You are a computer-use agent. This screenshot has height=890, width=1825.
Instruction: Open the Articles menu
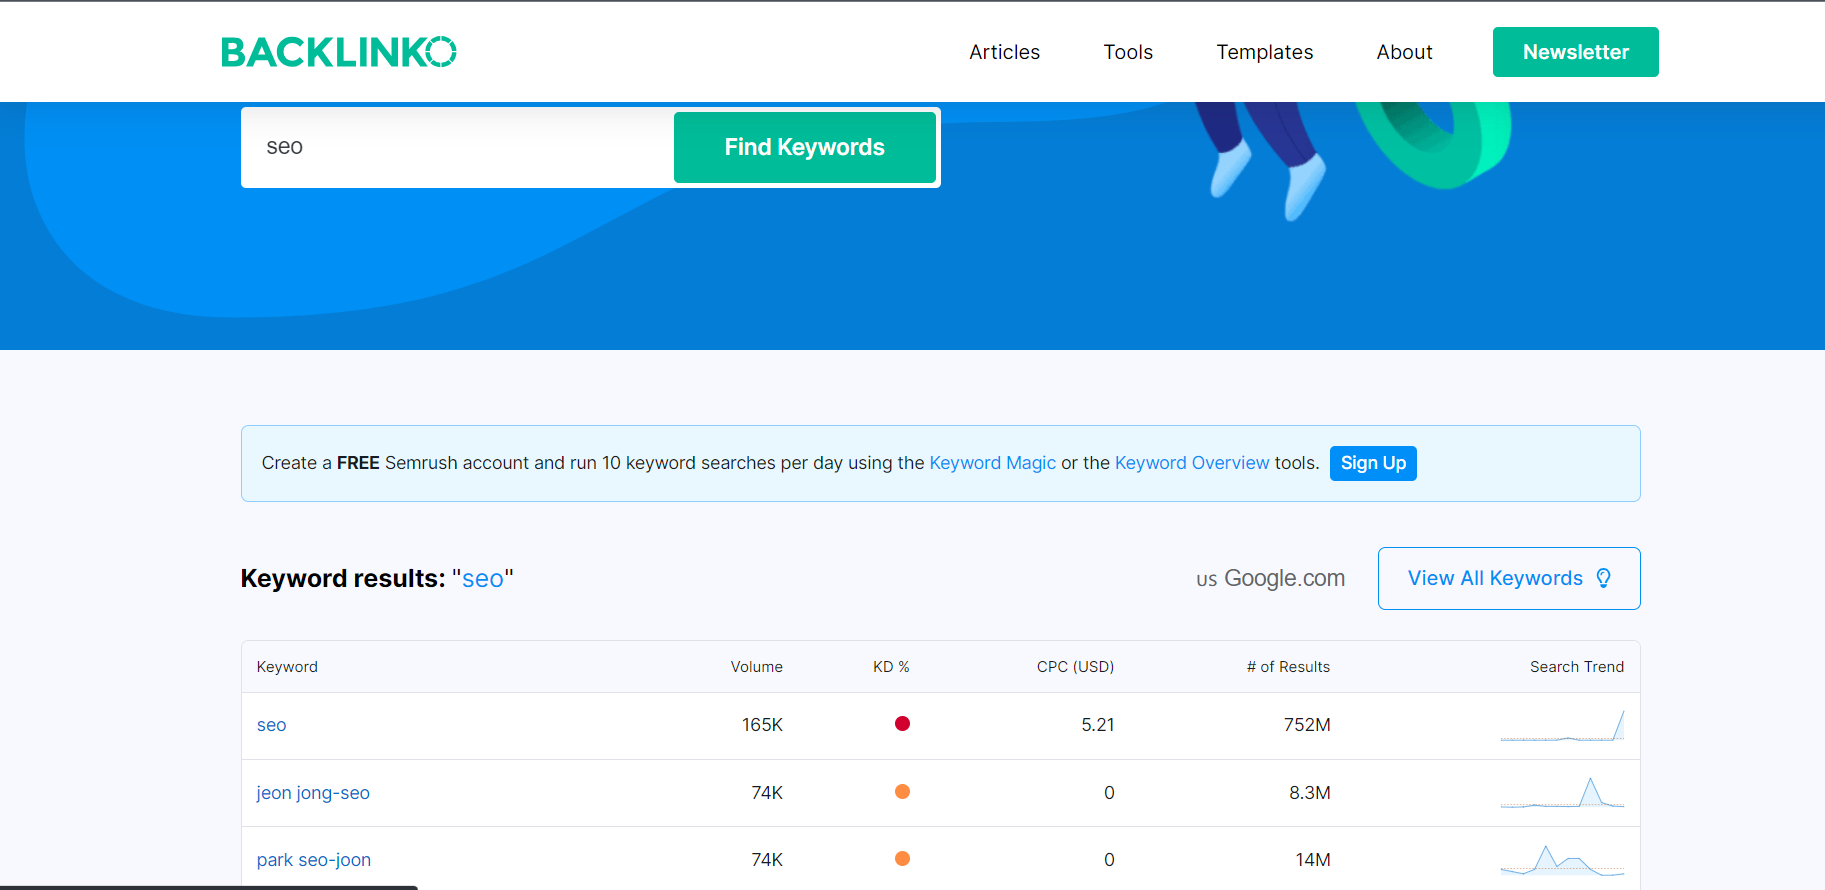(x=1004, y=52)
